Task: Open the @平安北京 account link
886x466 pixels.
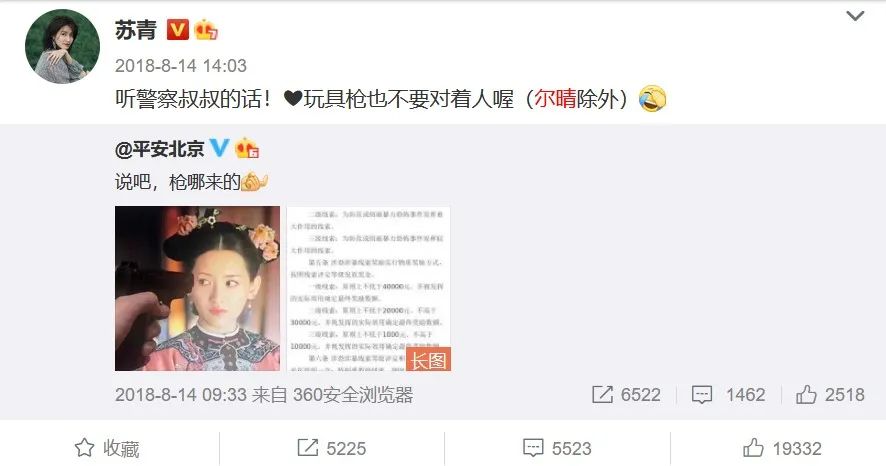Action: click(x=159, y=149)
